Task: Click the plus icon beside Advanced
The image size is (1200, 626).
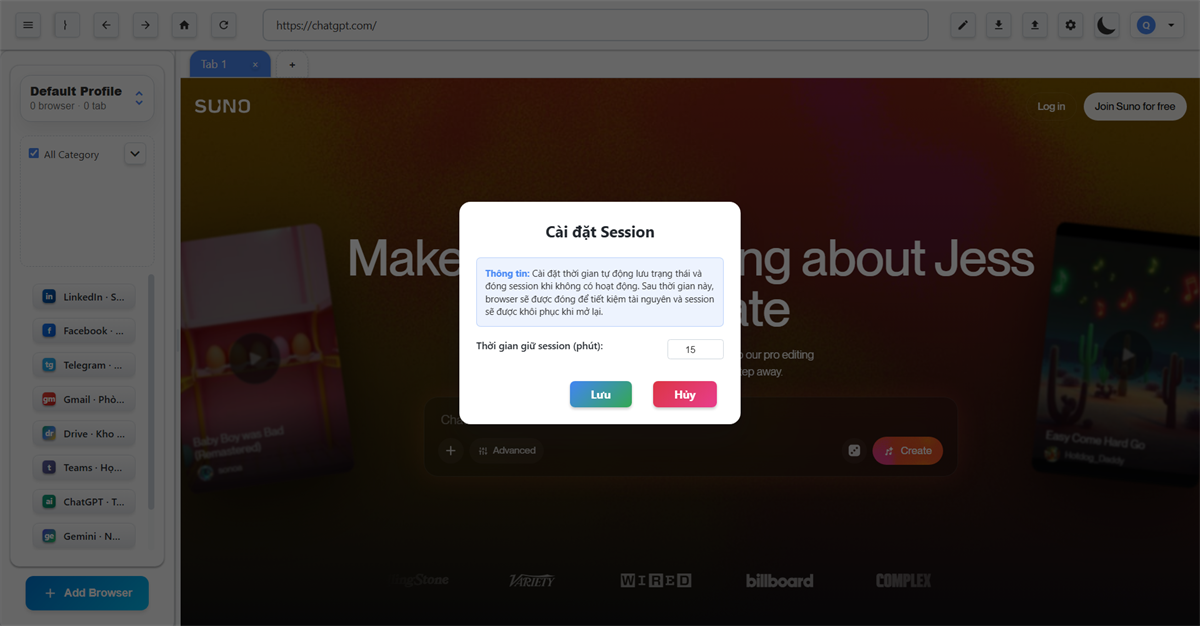Action: pyautogui.click(x=451, y=451)
